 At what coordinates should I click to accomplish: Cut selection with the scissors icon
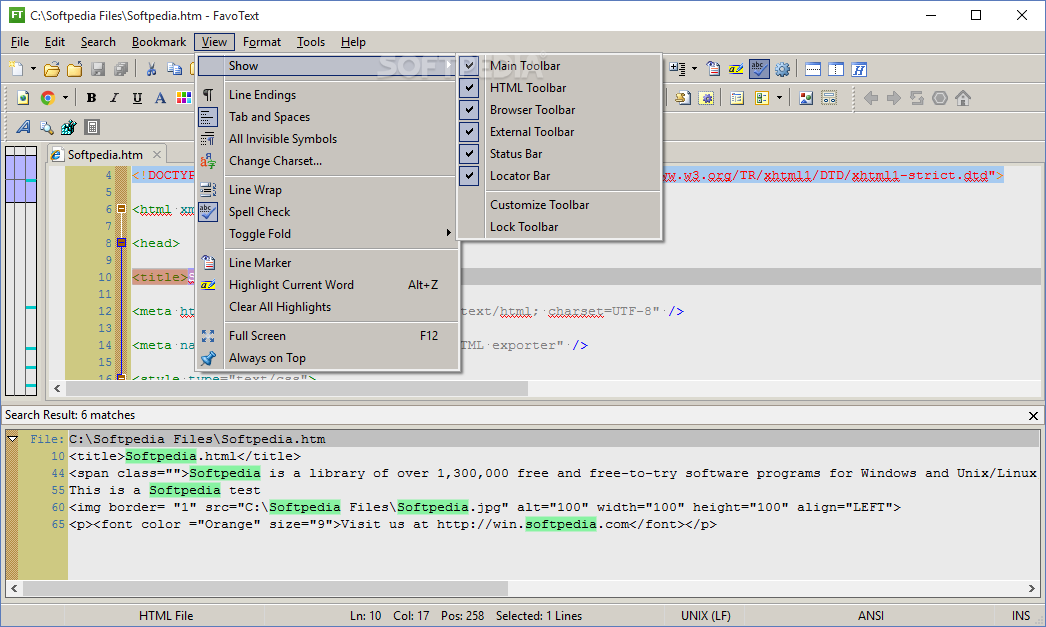click(151, 69)
